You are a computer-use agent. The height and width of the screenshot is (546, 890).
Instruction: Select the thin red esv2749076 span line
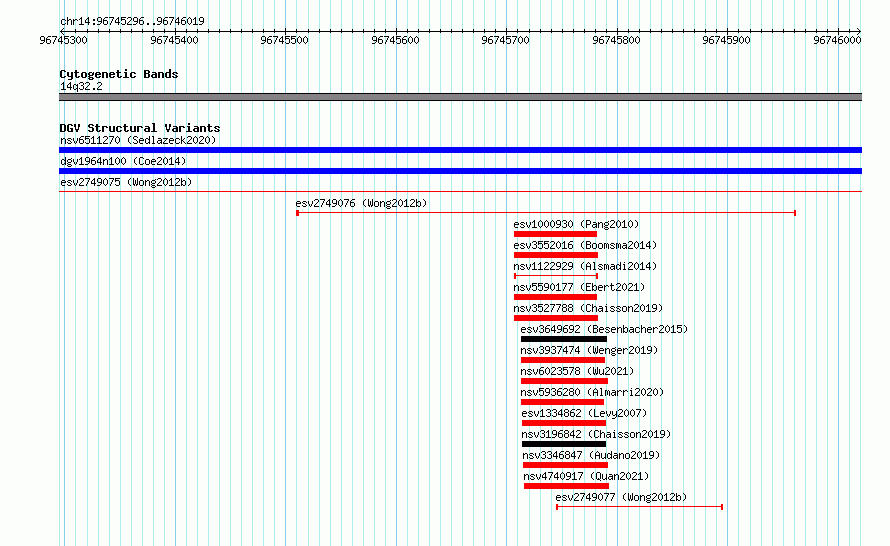click(546, 213)
